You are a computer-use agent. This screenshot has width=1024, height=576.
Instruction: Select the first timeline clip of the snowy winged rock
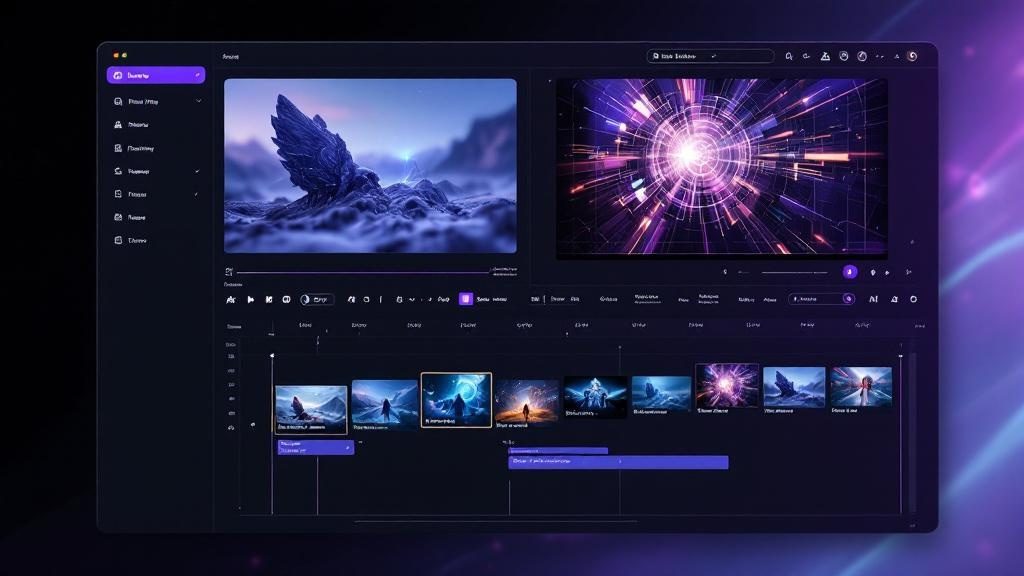311,409
